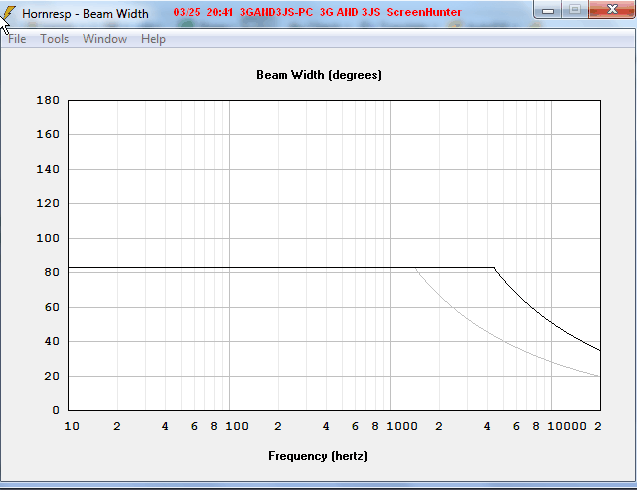Click the Hornresp lightning bolt icon
The height and width of the screenshot is (490, 637).
click(9, 13)
